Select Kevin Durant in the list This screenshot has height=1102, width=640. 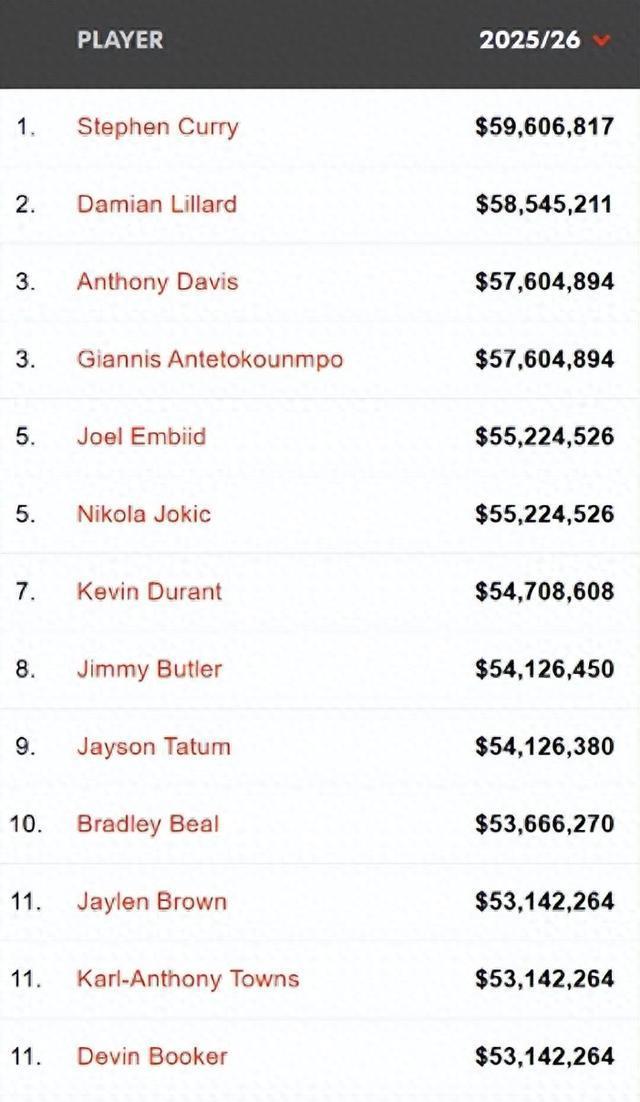coord(149,591)
